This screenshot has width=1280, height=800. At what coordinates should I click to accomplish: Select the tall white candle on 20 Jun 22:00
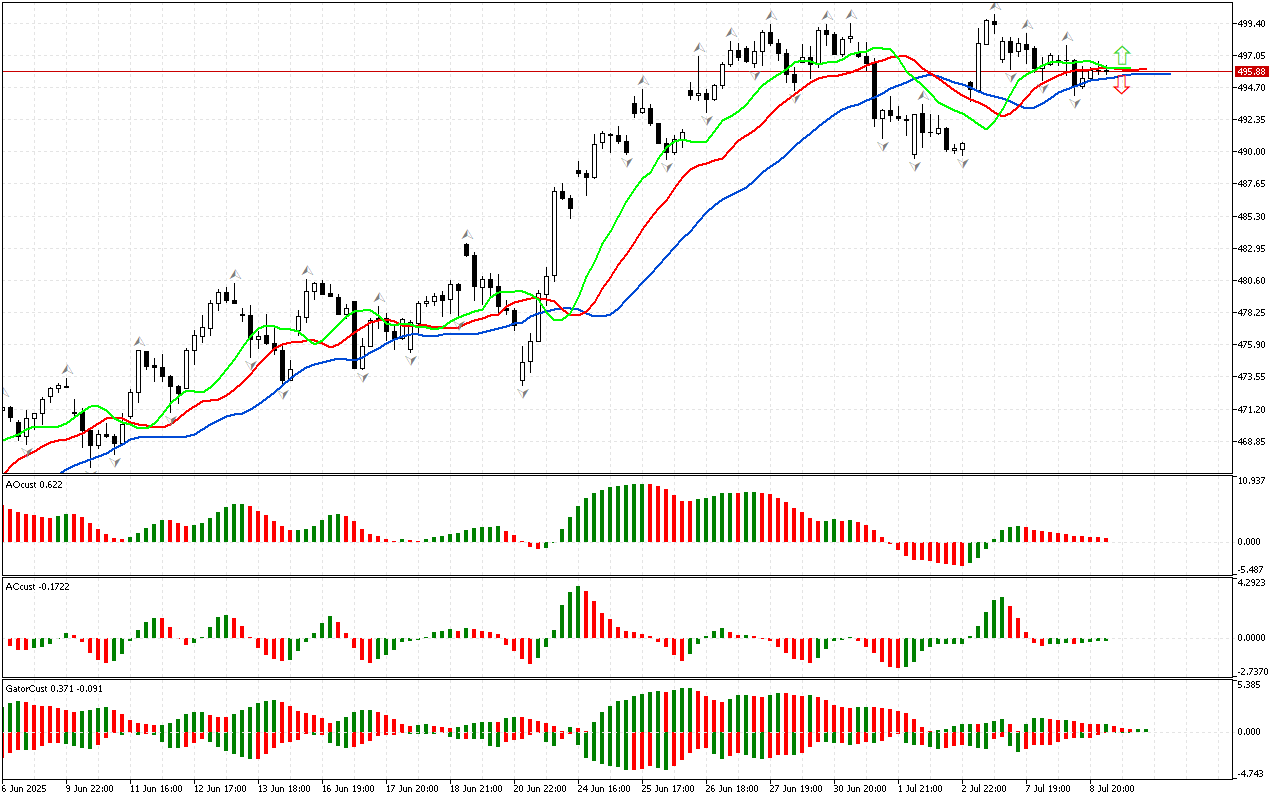click(555, 233)
